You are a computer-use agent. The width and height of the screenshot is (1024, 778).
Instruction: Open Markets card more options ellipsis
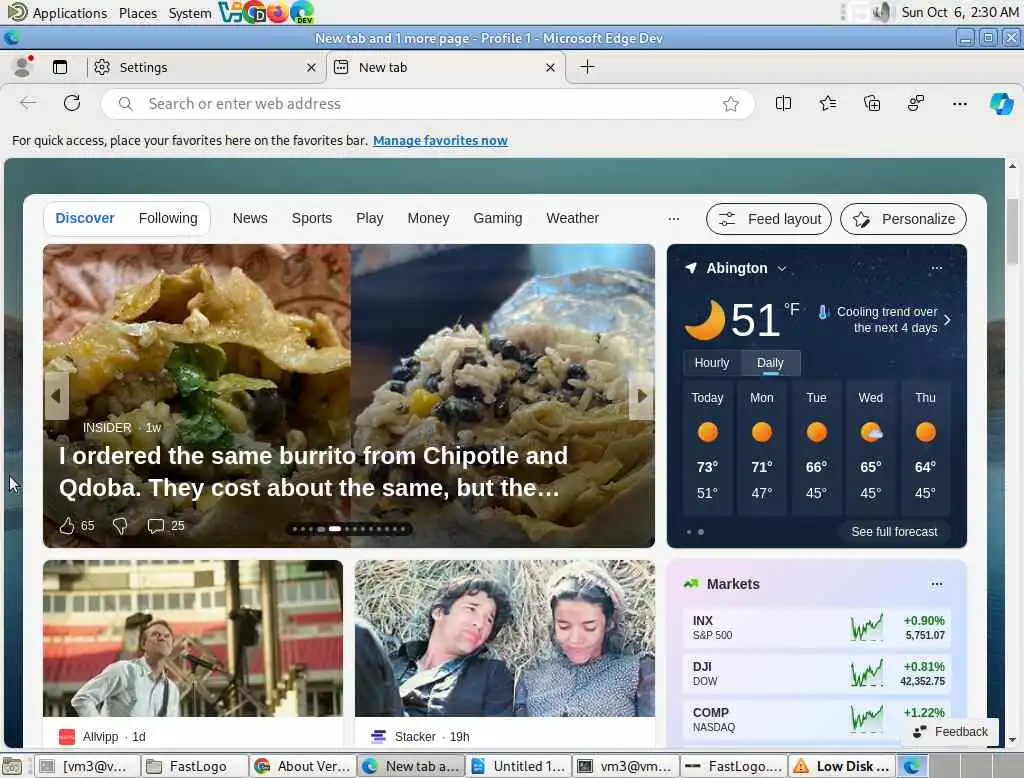[x=936, y=584]
